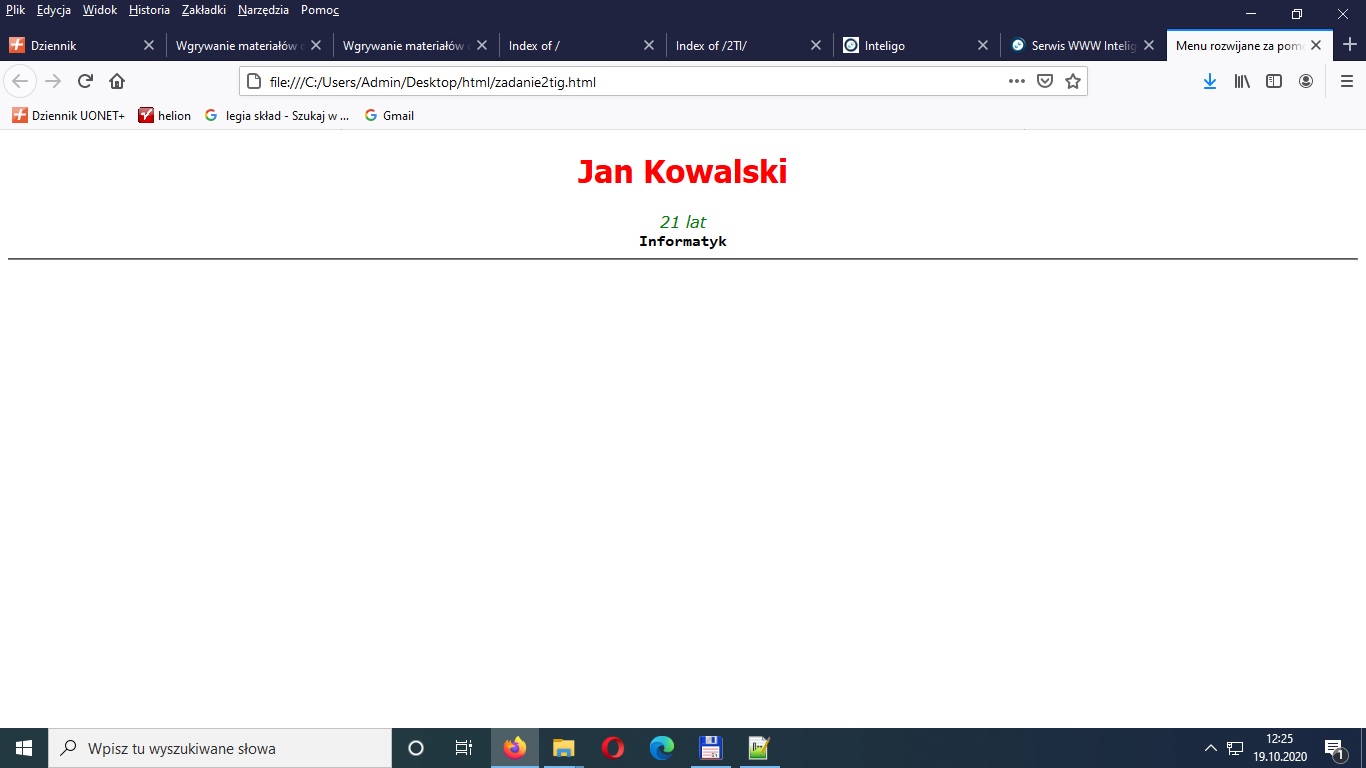Go to the Firefox Home page icon
The image size is (1366, 768).
(117, 81)
